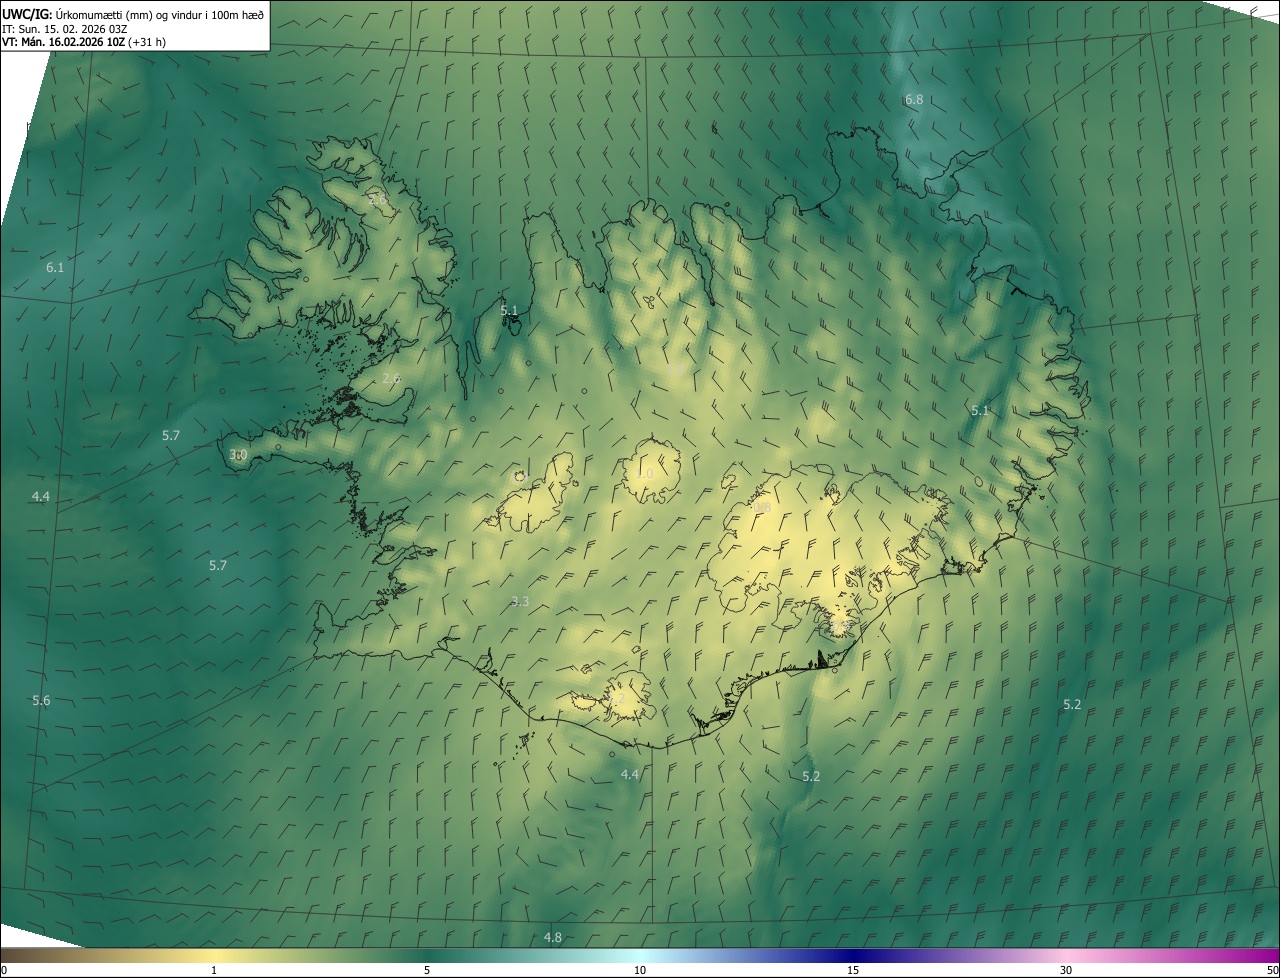Click the color scale tick label 0
The height and width of the screenshot is (978, 1280).
tap(4, 970)
